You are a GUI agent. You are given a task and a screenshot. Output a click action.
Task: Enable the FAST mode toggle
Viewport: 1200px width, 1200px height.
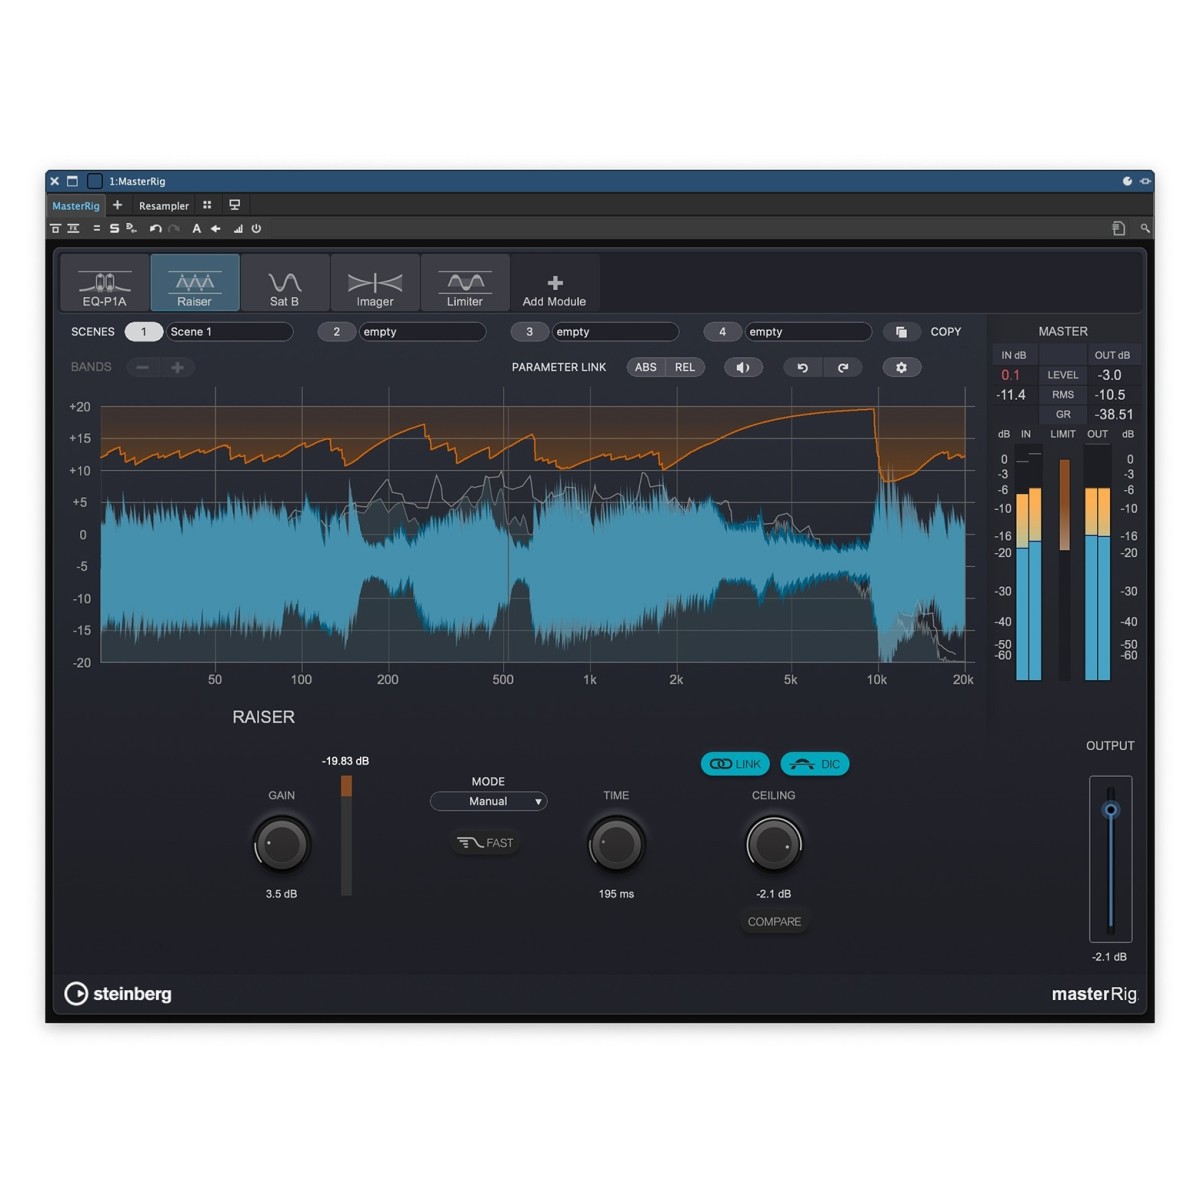pos(486,843)
